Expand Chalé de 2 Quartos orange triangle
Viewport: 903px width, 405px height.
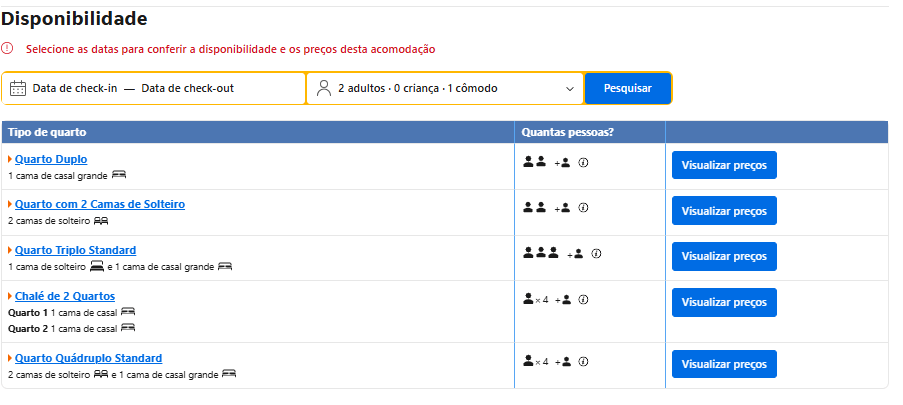click(10, 296)
